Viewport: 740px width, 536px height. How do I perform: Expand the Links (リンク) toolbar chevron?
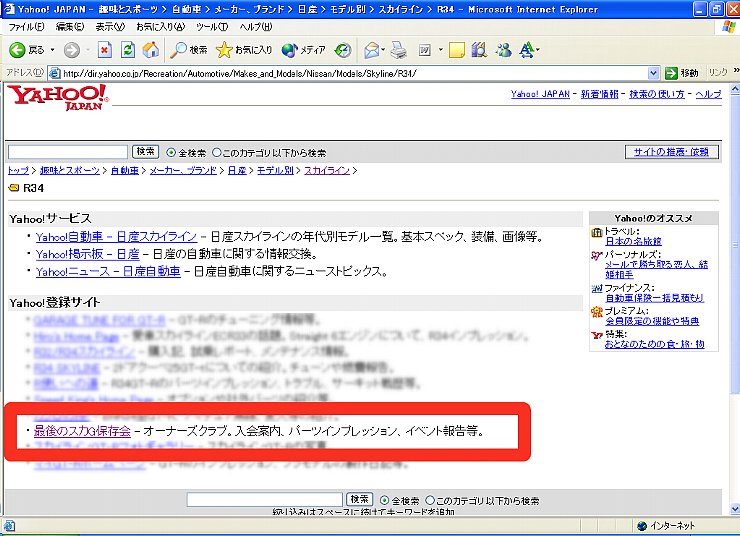tap(736, 71)
